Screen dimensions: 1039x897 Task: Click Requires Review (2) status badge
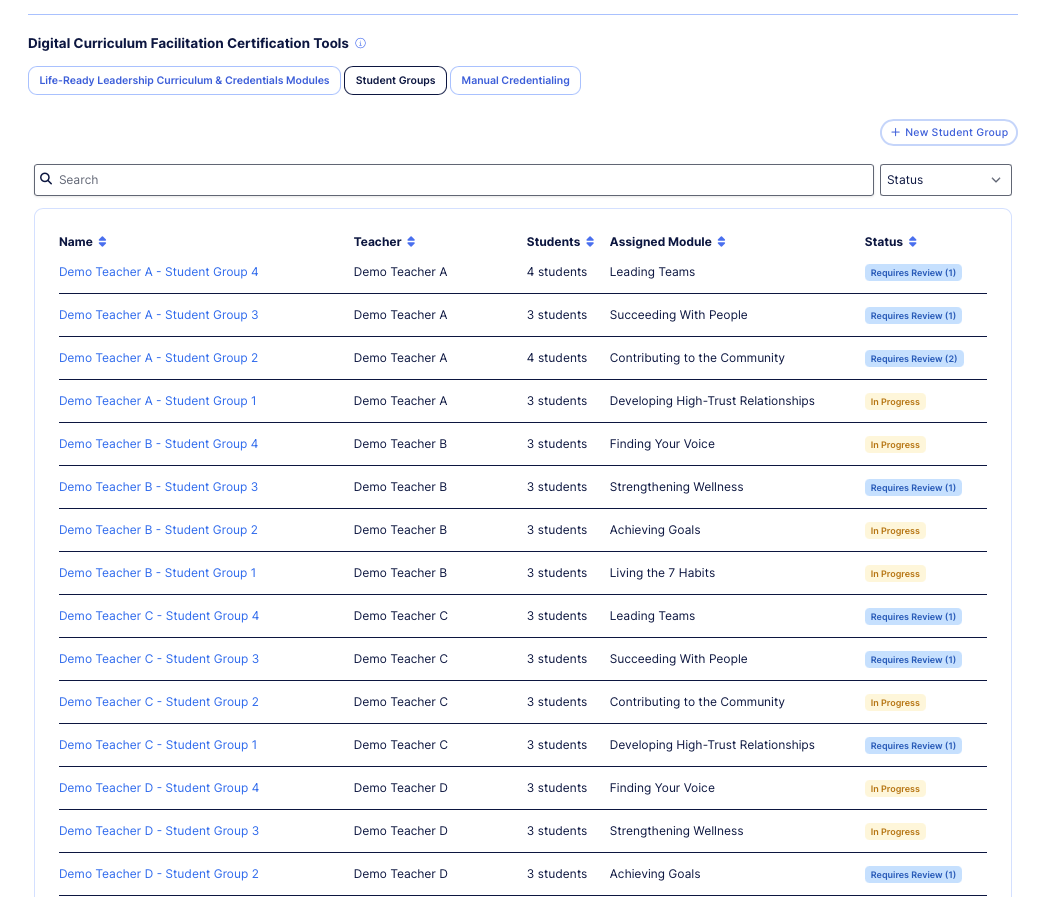[x=914, y=359]
